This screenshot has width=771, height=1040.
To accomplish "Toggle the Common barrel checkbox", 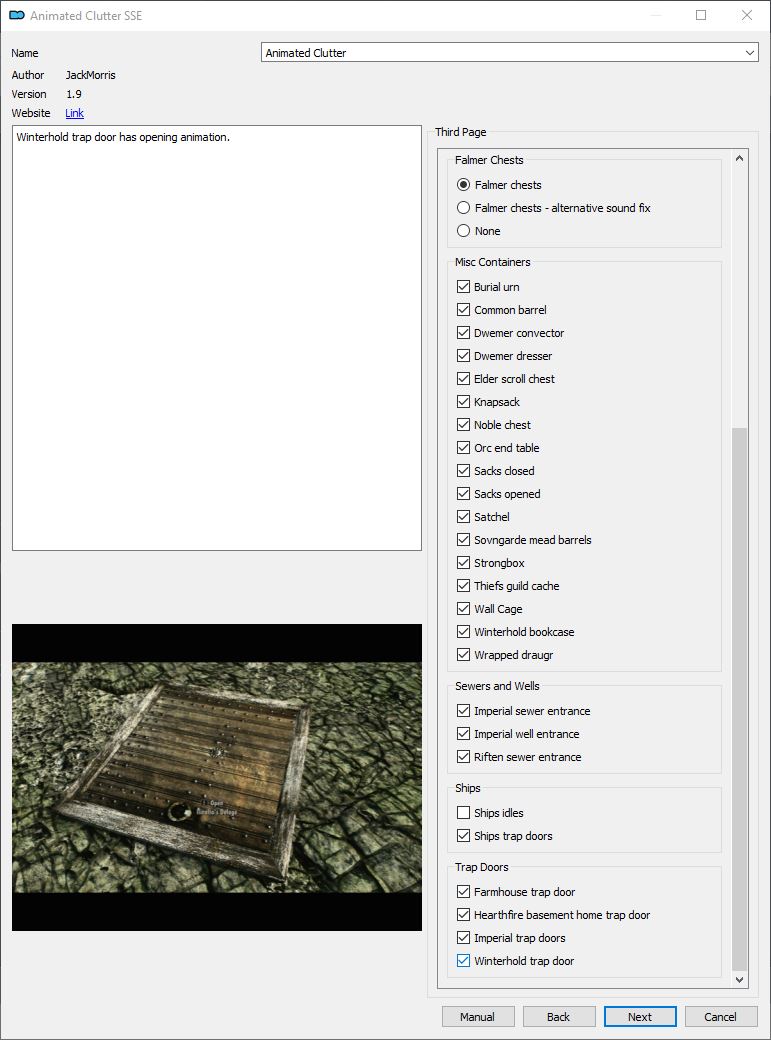I will (x=463, y=310).
